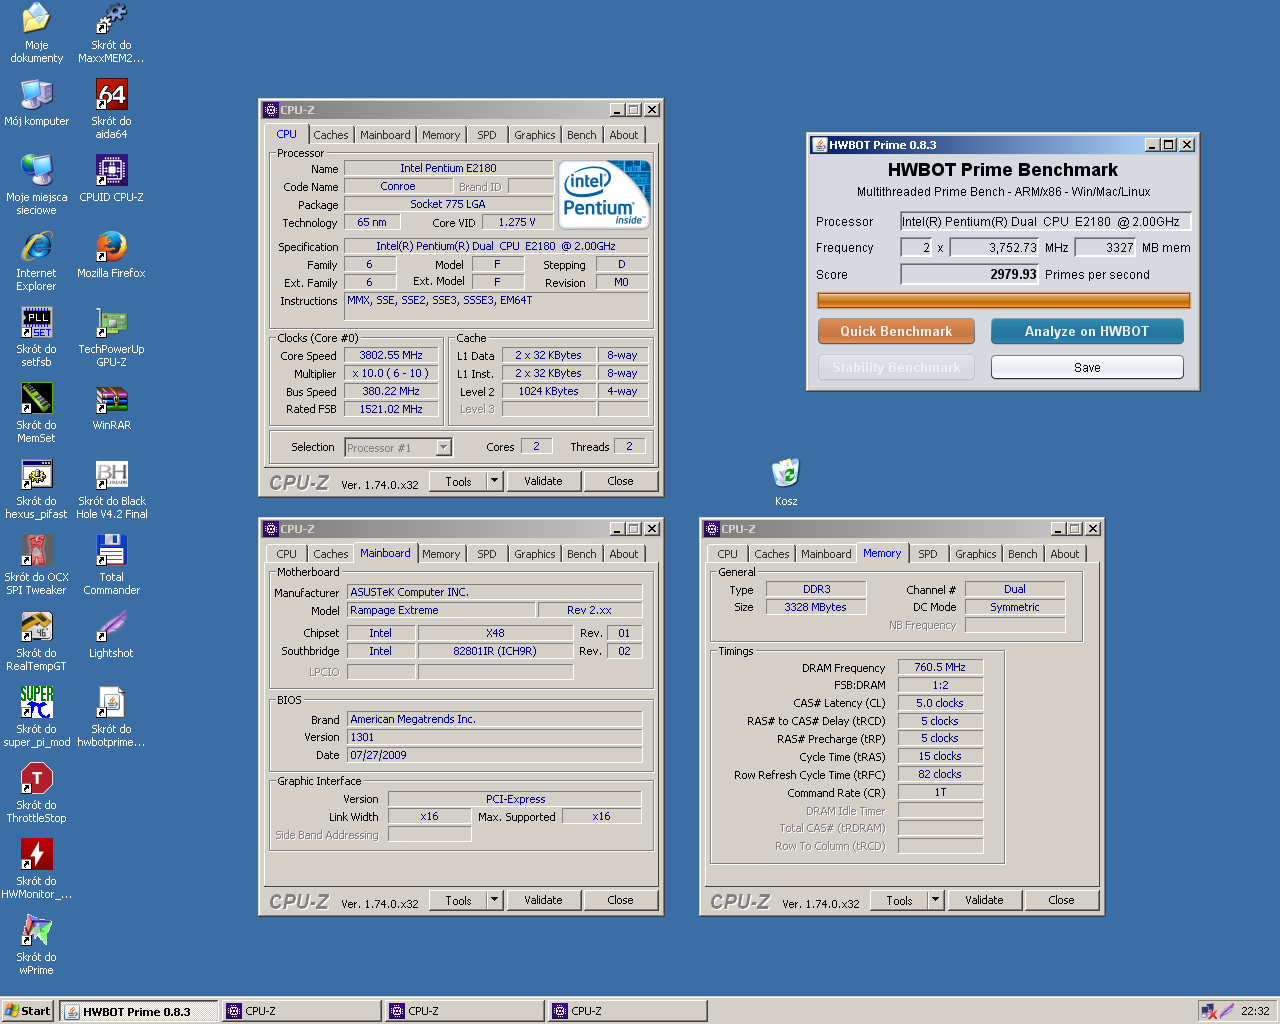Click Validate in Memory CPU-Z window
Image resolution: width=1280 pixels, height=1024 pixels.
click(x=984, y=900)
